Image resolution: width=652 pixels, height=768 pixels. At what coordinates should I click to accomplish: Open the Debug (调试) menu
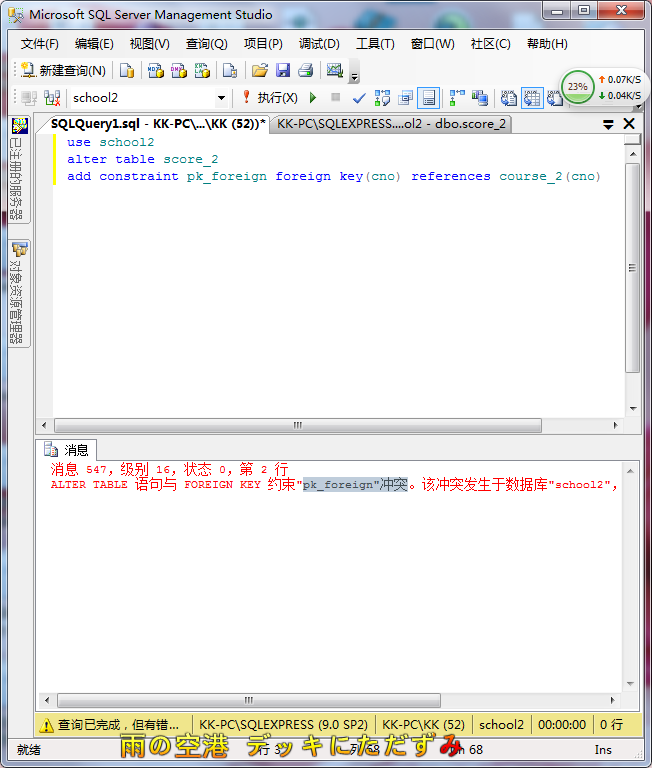point(319,44)
